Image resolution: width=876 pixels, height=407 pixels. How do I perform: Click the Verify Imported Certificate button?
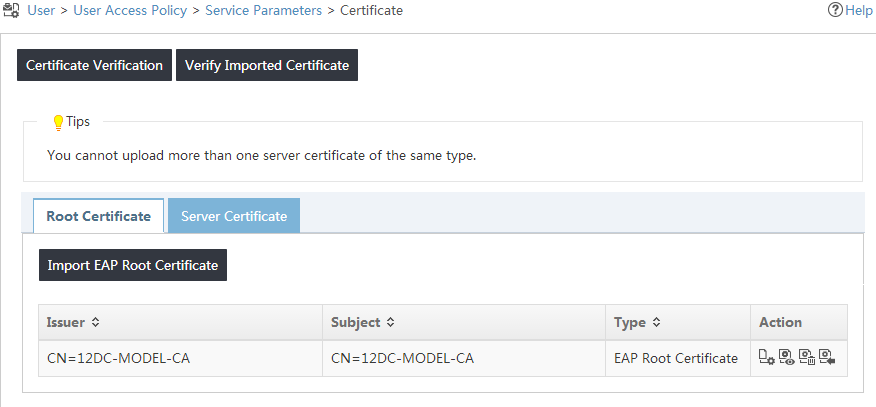[267, 65]
